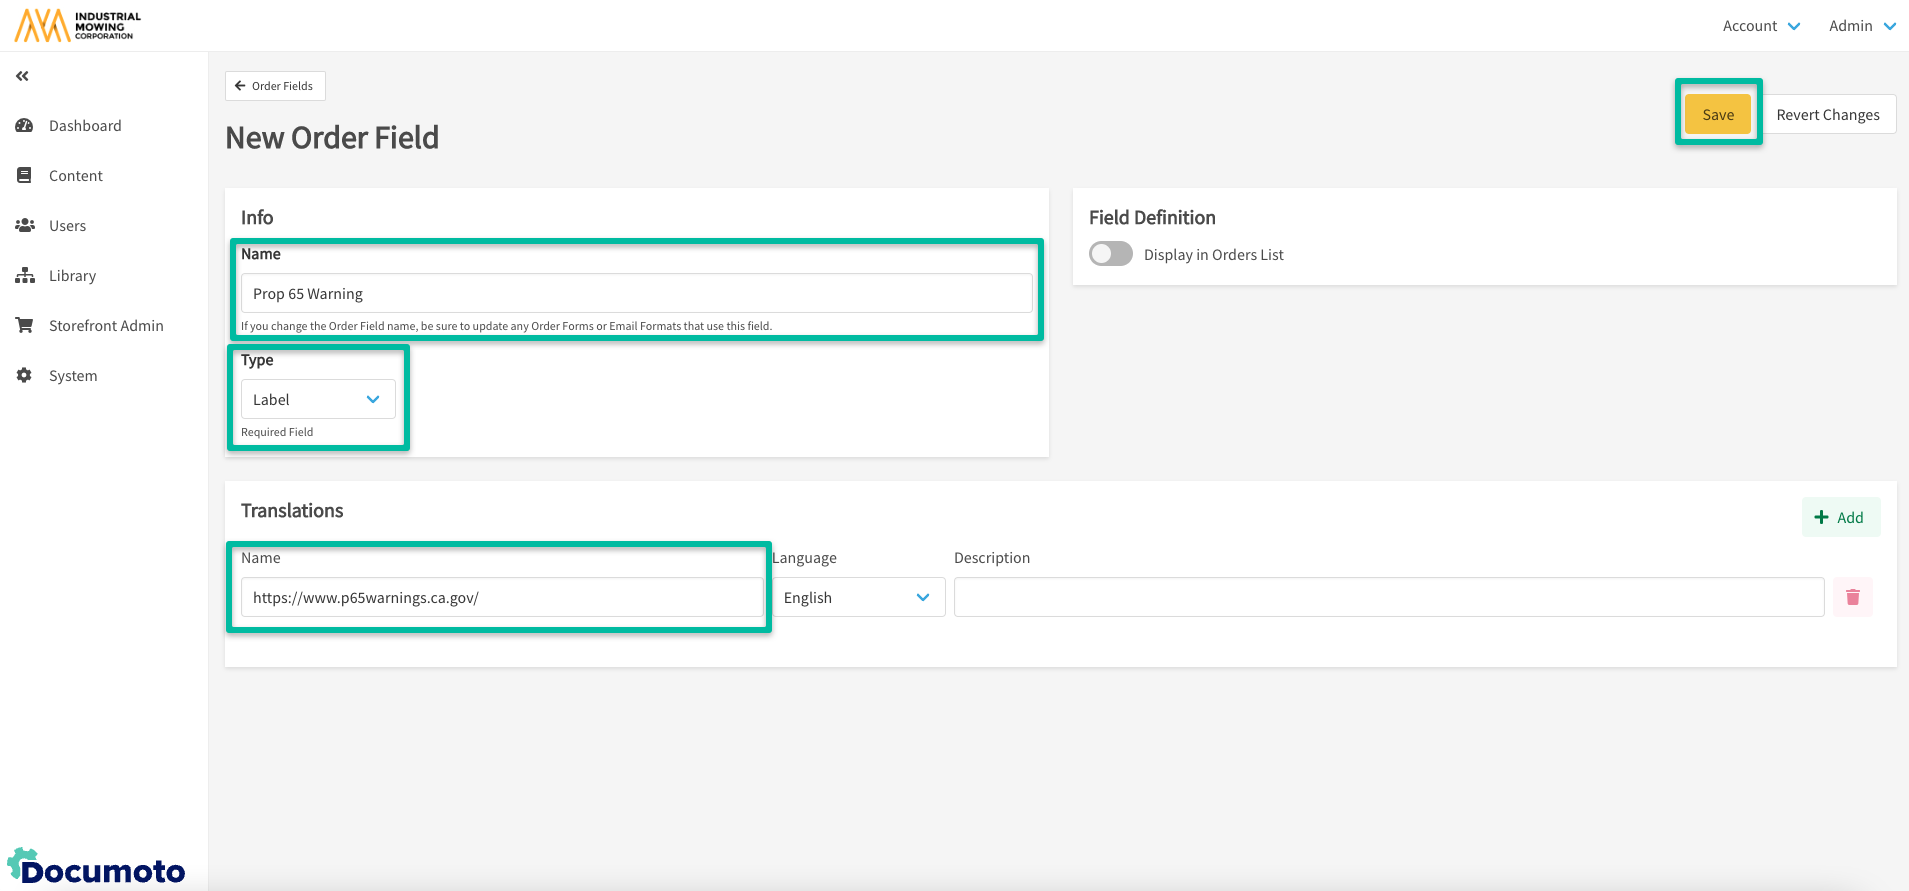Open the Language dropdown showing English
Screen dimensions: 1909x891
pos(857,597)
